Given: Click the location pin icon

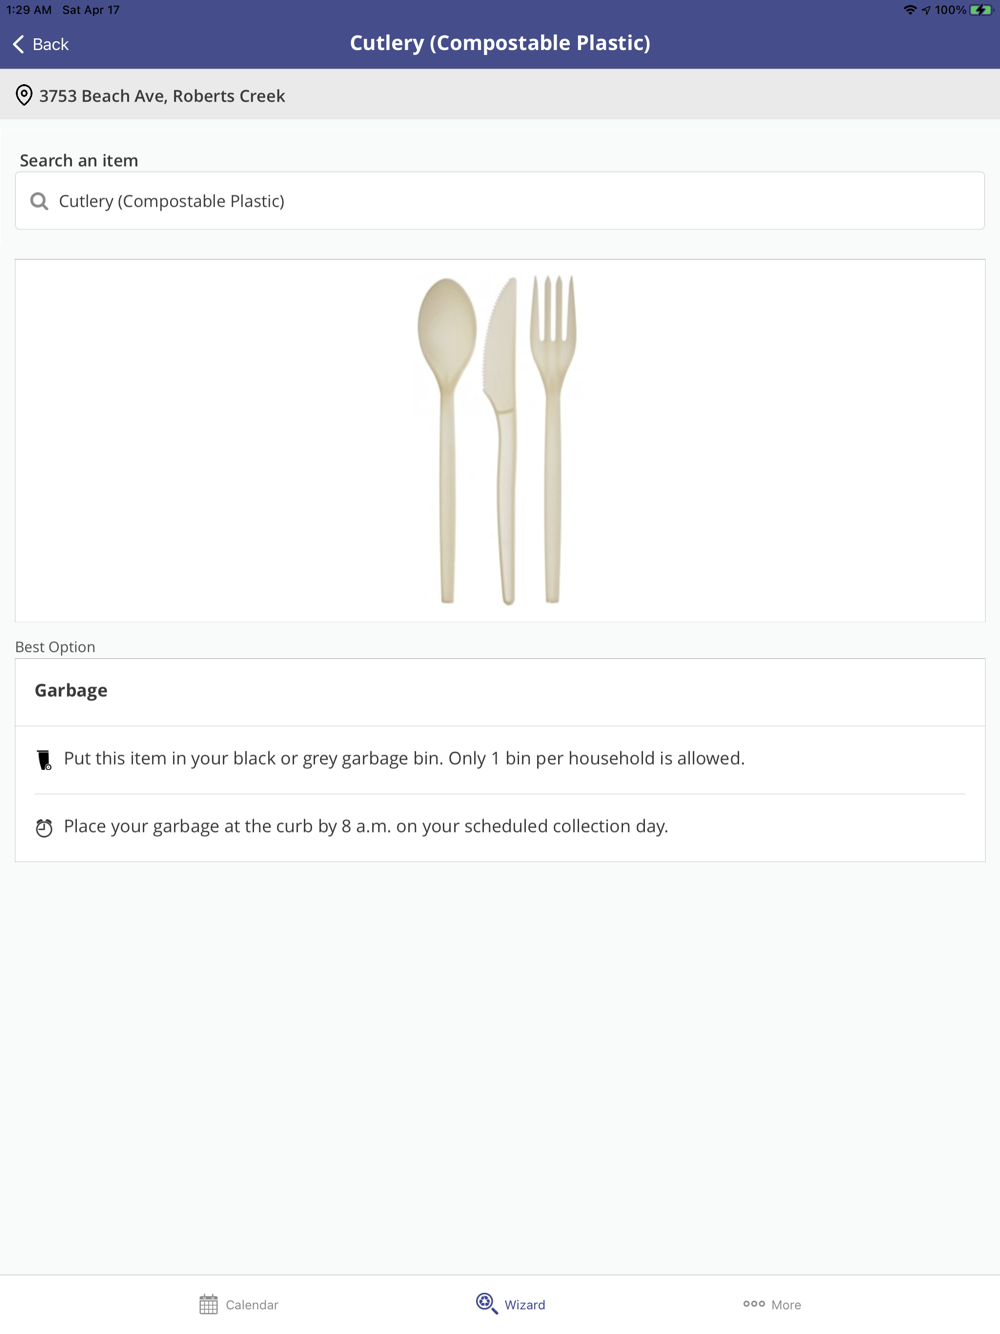Looking at the screenshot, I should pos(24,96).
